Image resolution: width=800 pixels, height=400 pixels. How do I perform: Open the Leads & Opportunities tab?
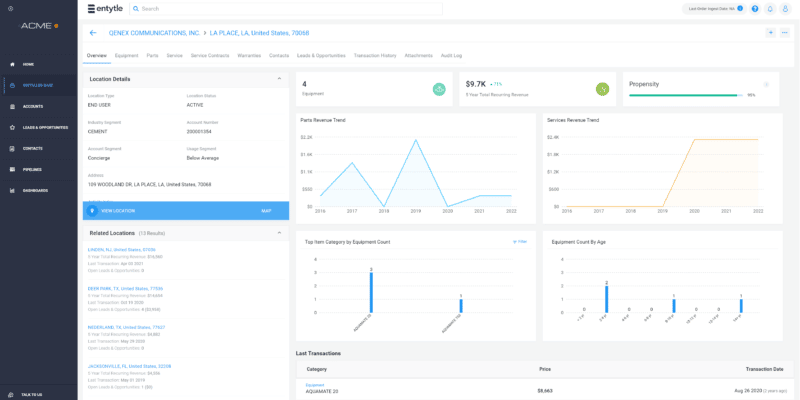[x=321, y=56]
